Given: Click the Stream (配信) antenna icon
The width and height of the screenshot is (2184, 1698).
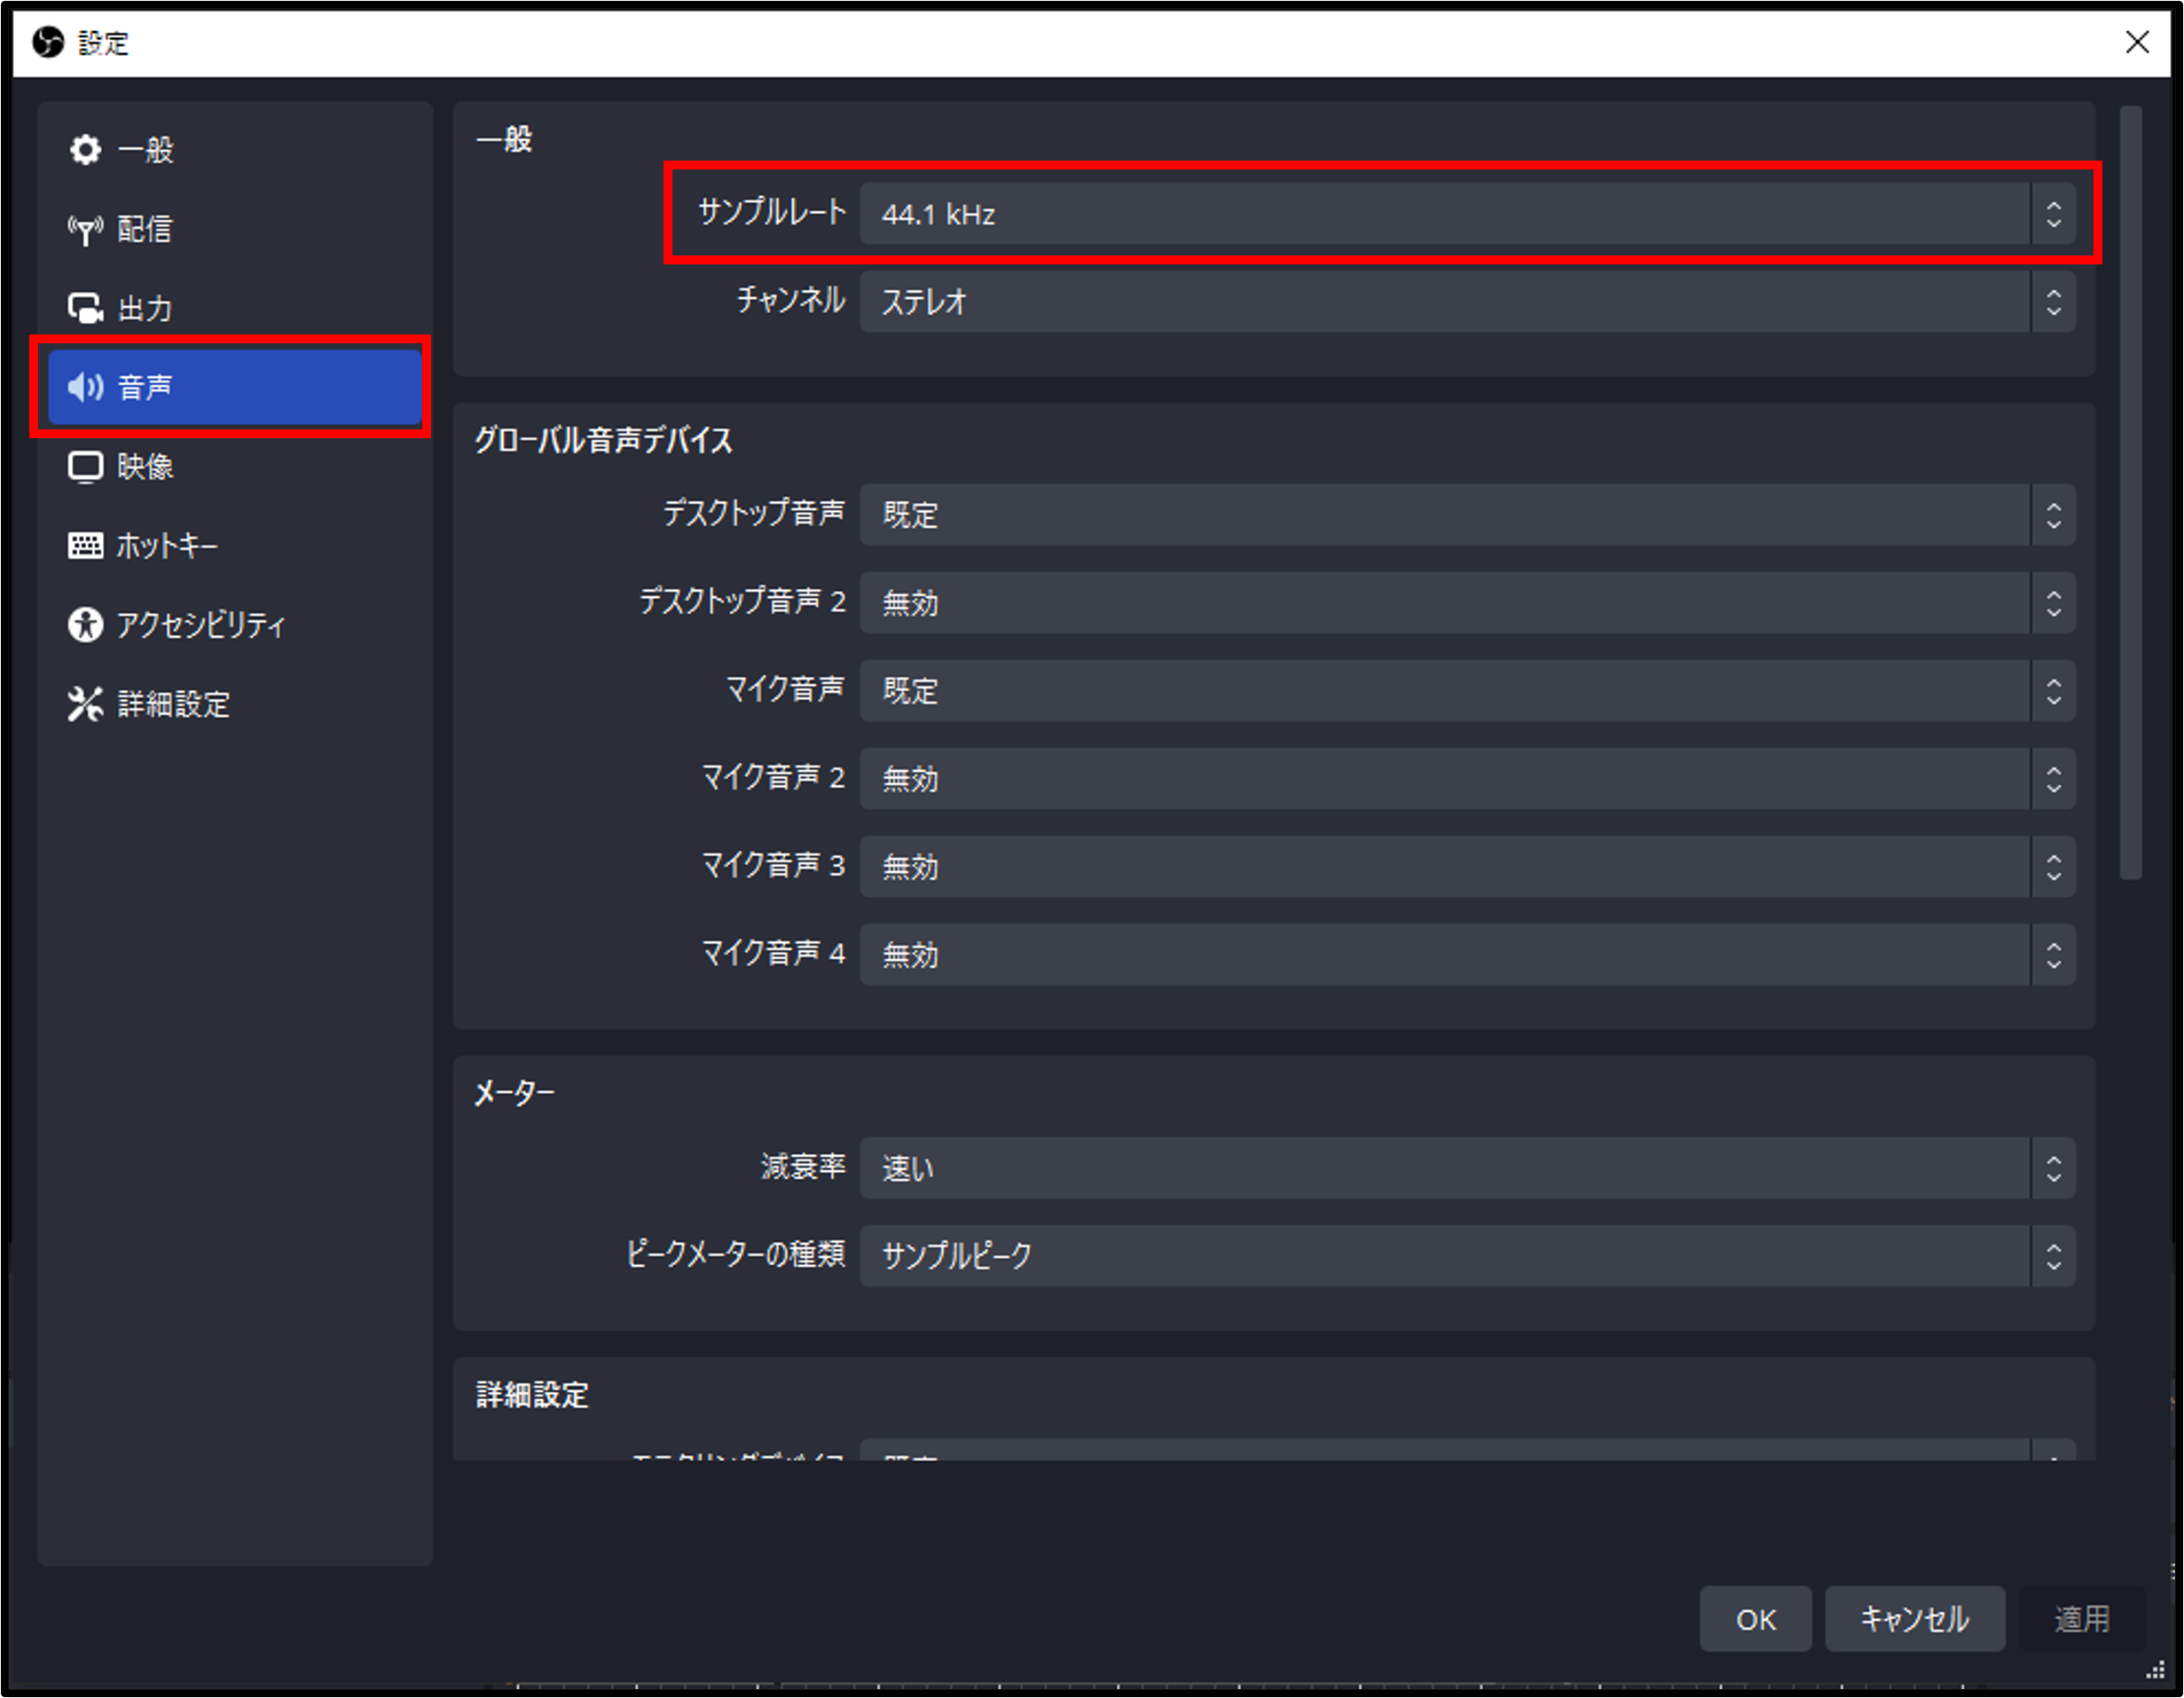Looking at the screenshot, I should [85, 230].
